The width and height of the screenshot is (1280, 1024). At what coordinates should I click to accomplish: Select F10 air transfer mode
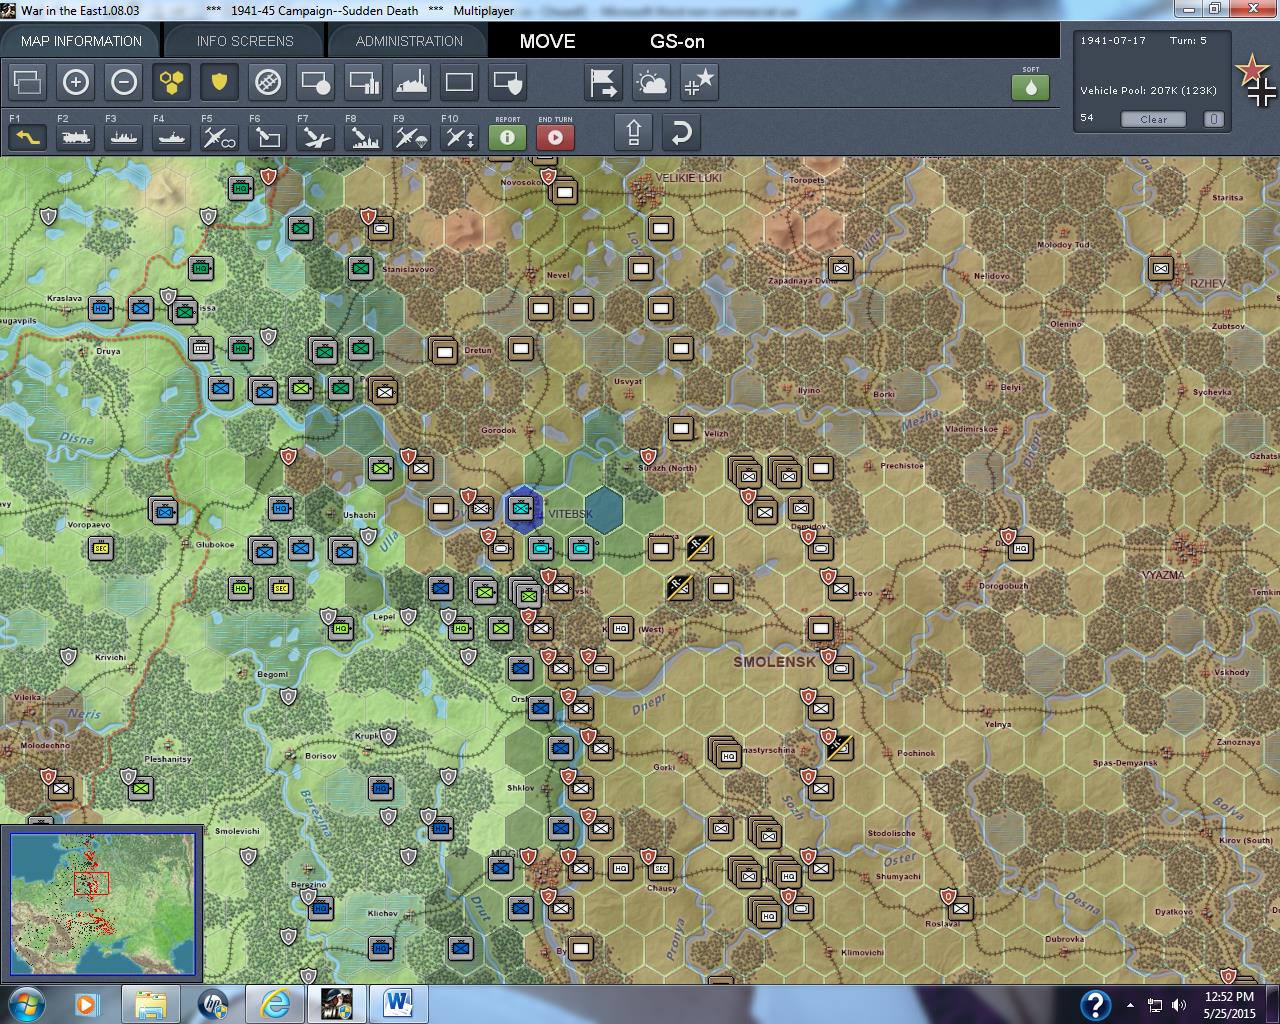tap(460, 136)
